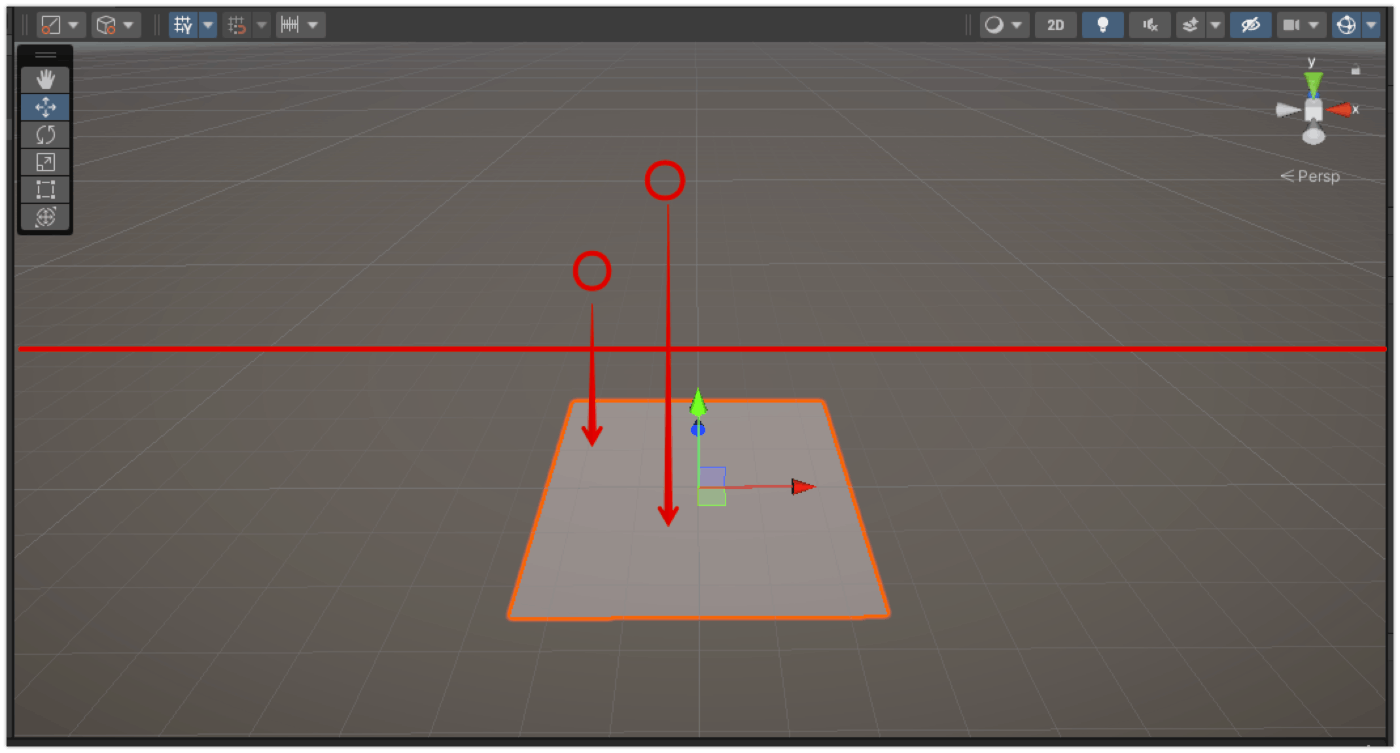Grab the Tools overlay handle bar

tap(45, 55)
